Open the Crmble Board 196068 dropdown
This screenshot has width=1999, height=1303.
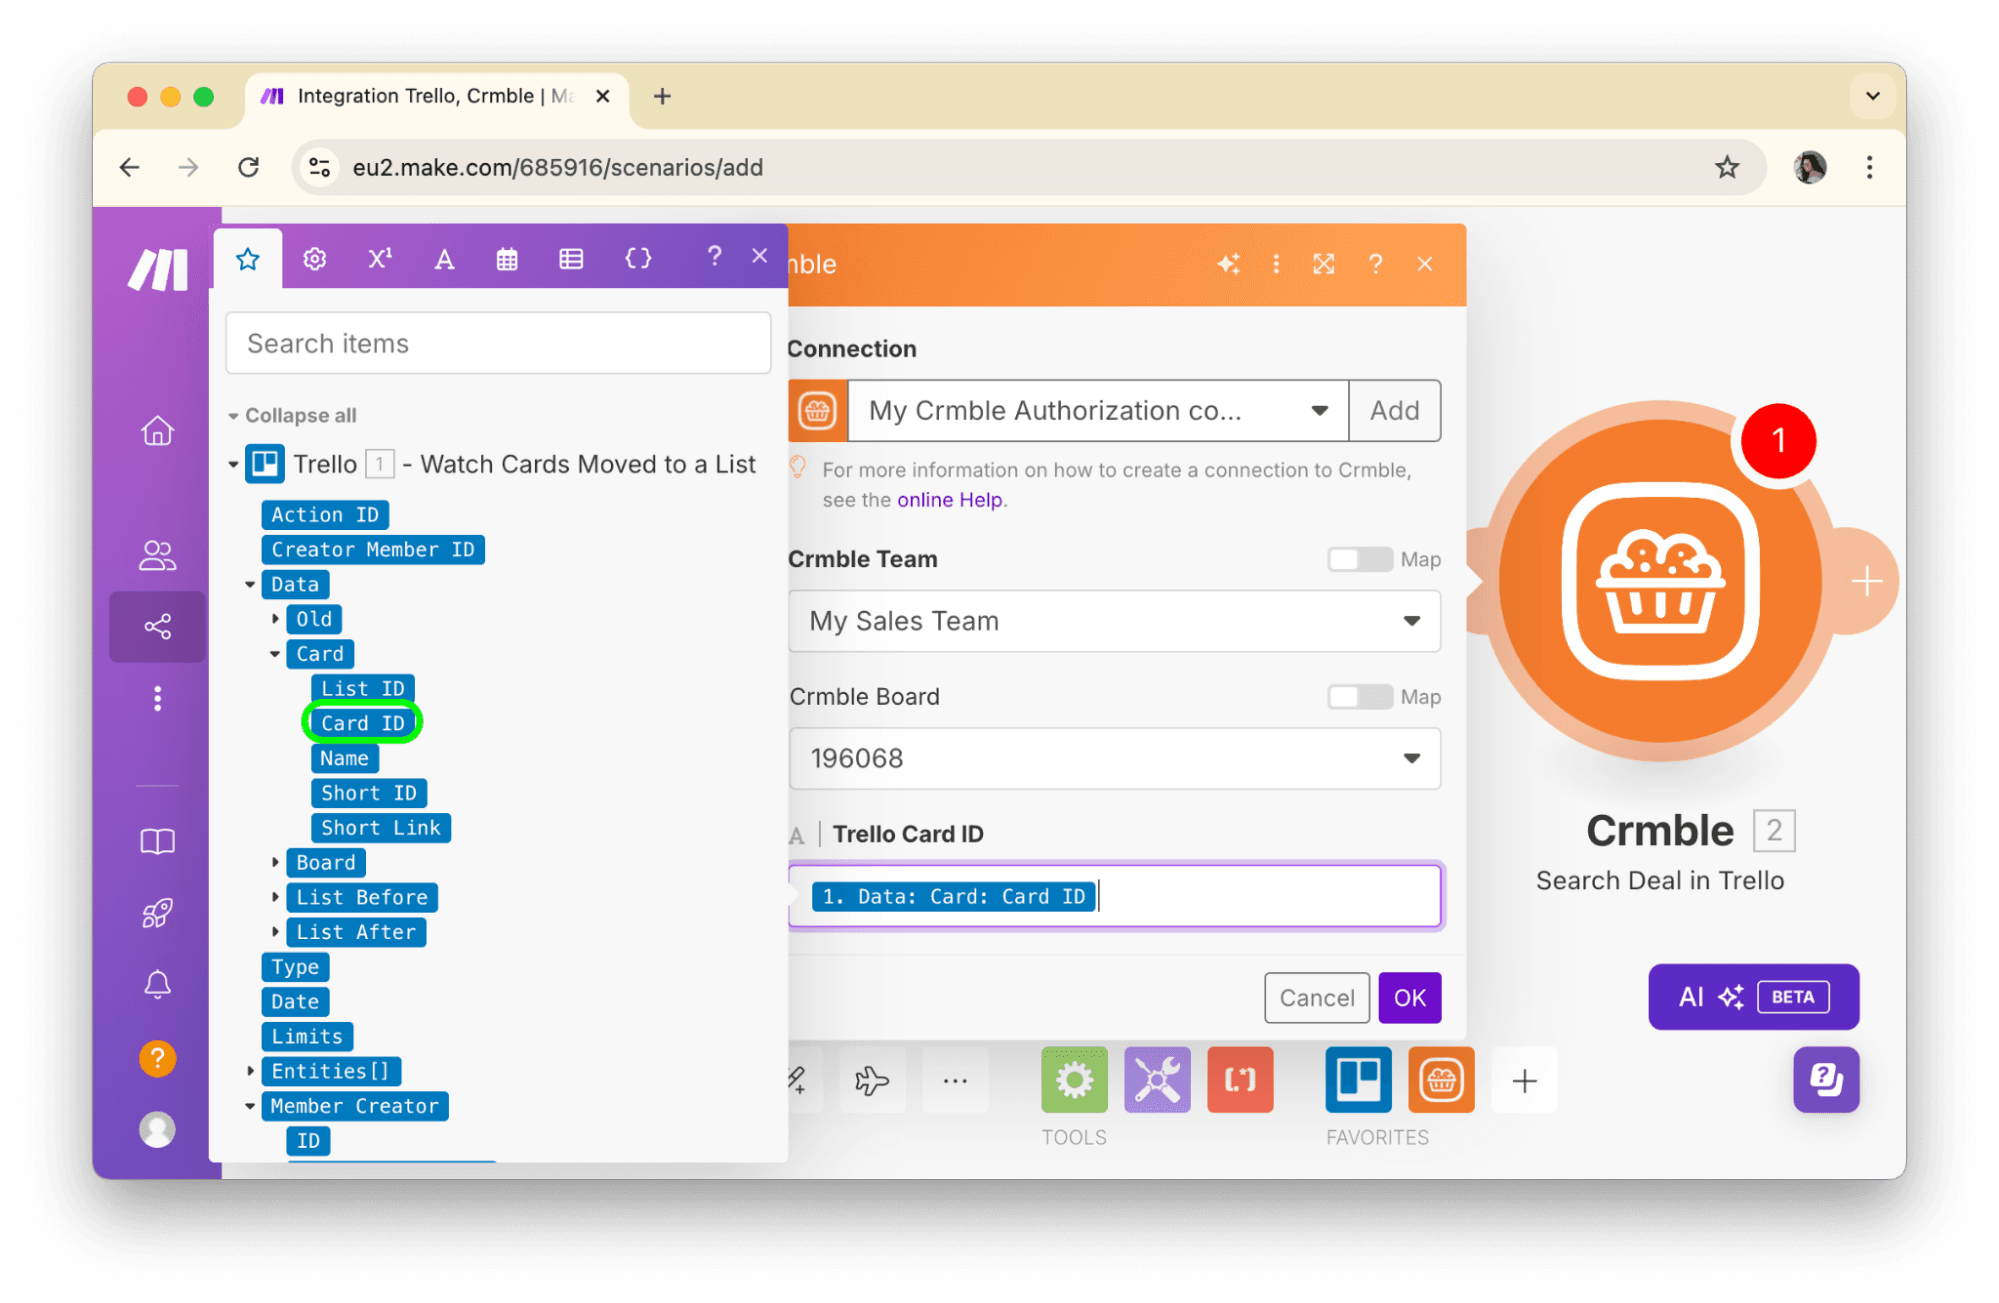pos(1114,759)
